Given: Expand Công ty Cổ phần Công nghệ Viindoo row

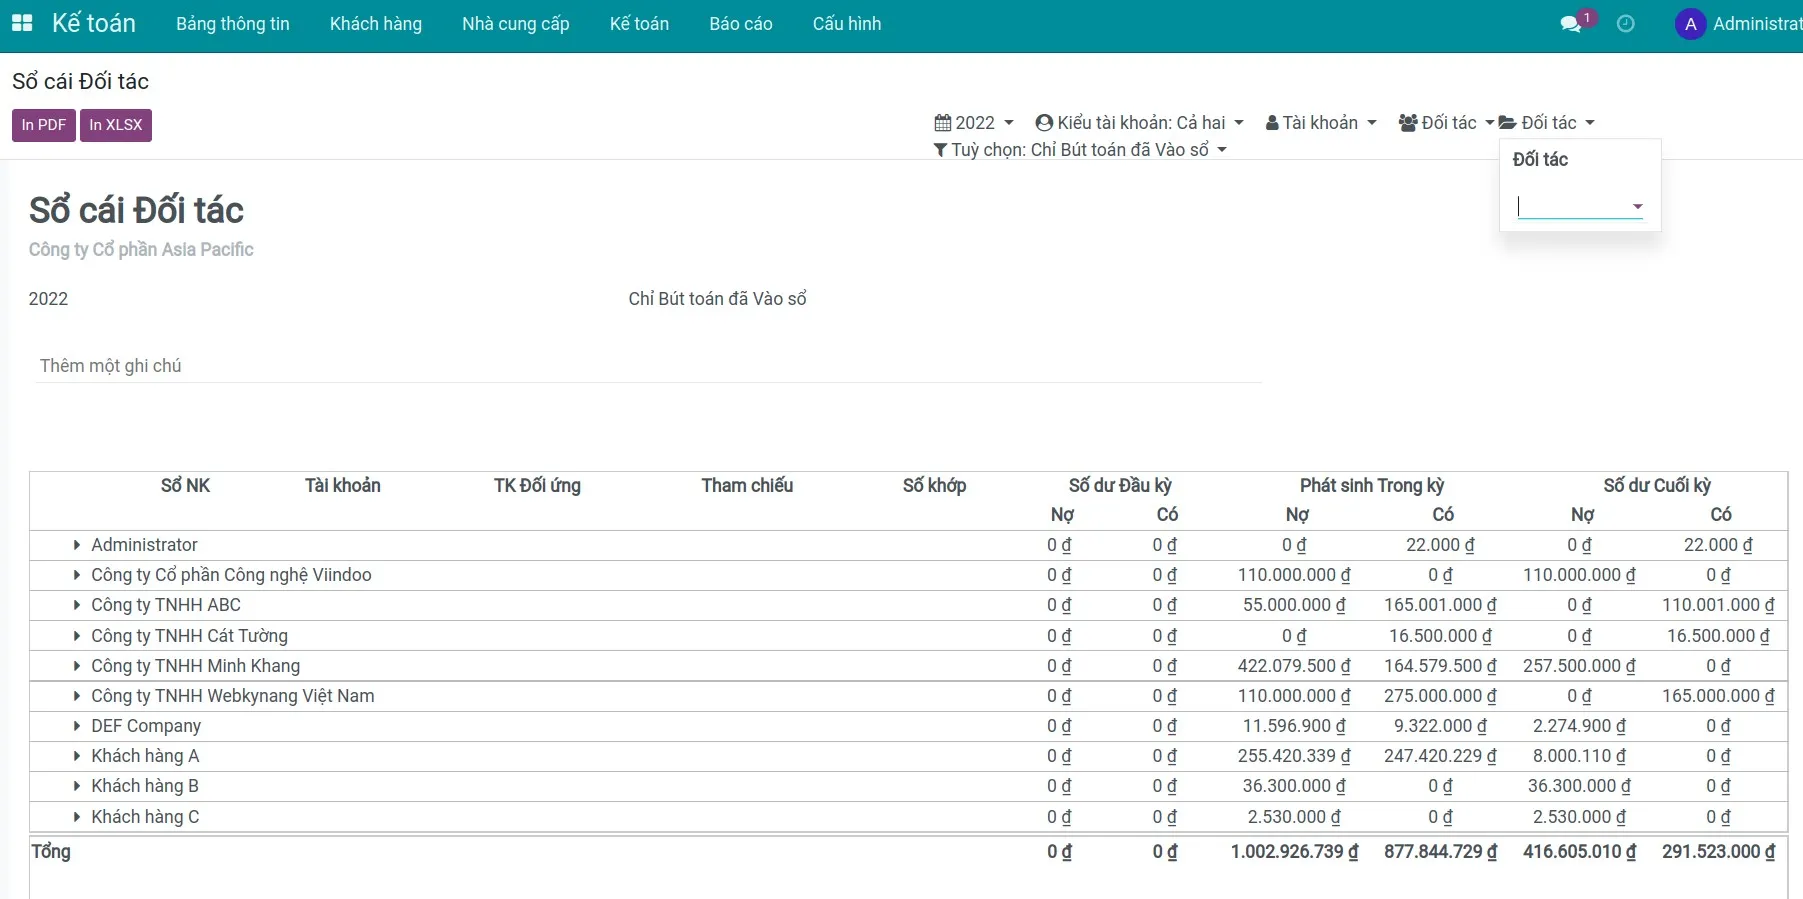Looking at the screenshot, I should [x=76, y=575].
